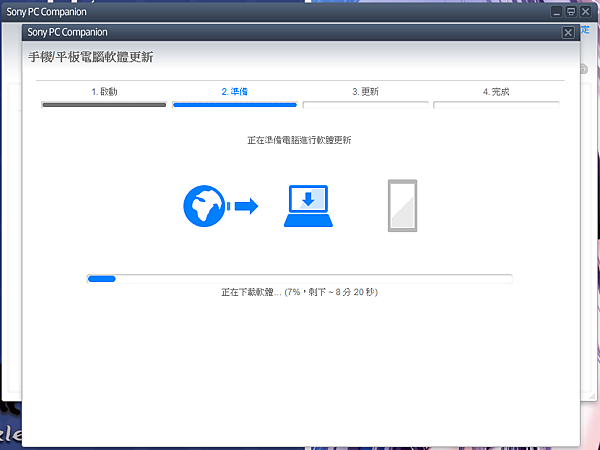Image resolution: width=600 pixels, height=450 pixels.
Task: Maximize the outer Sony PC Companion window
Action: click(x=571, y=12)
